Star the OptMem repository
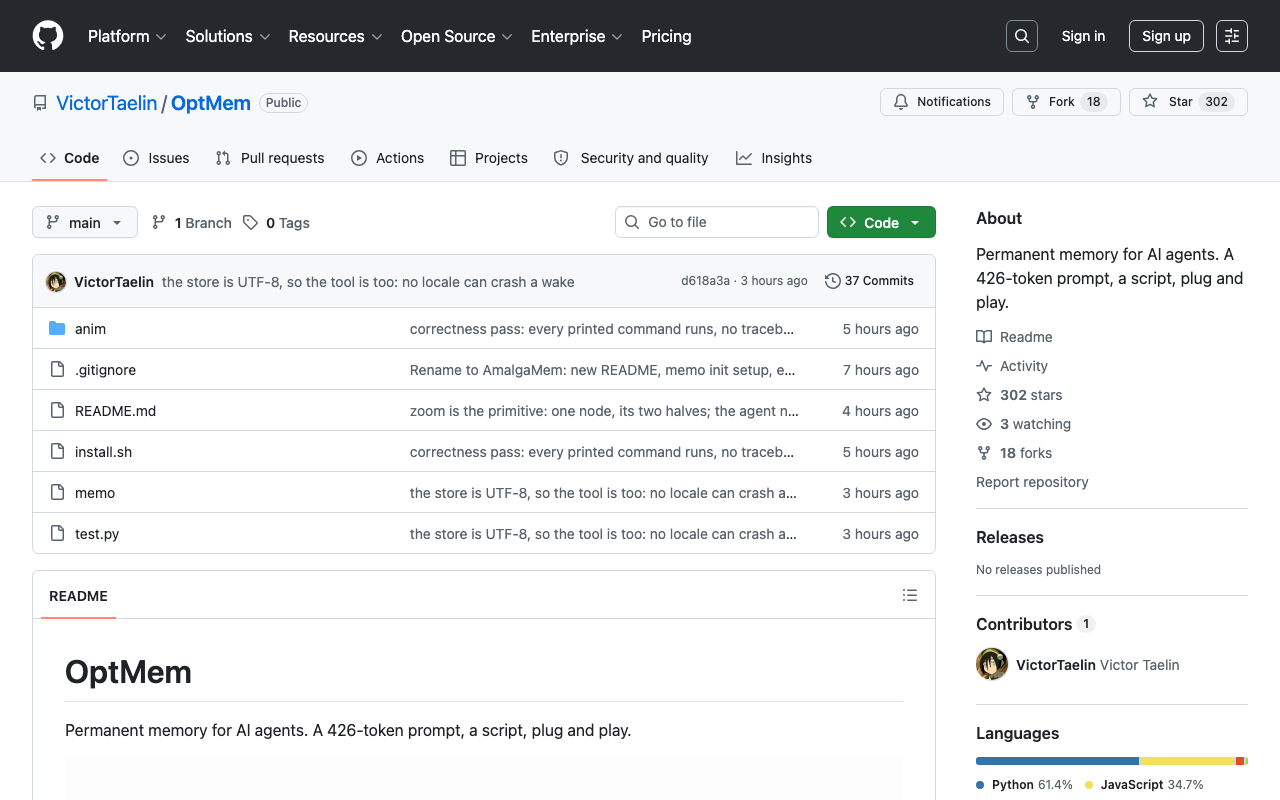The width and height of the screenshot is (1280, 800). pos(1188,102)
